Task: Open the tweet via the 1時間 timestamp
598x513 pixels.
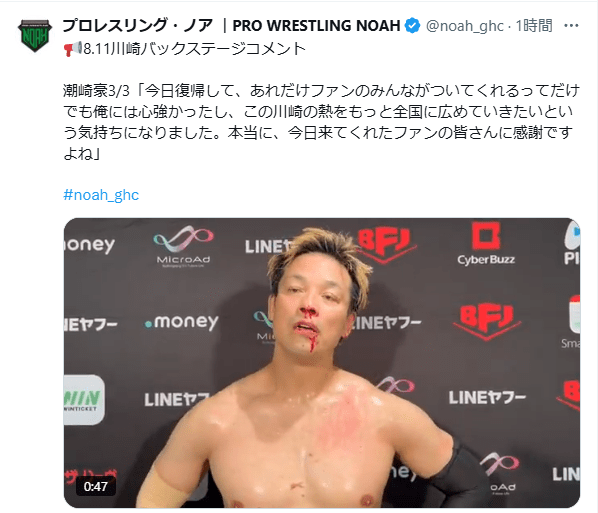Action: pyautogui.click(x=534, y=26)
